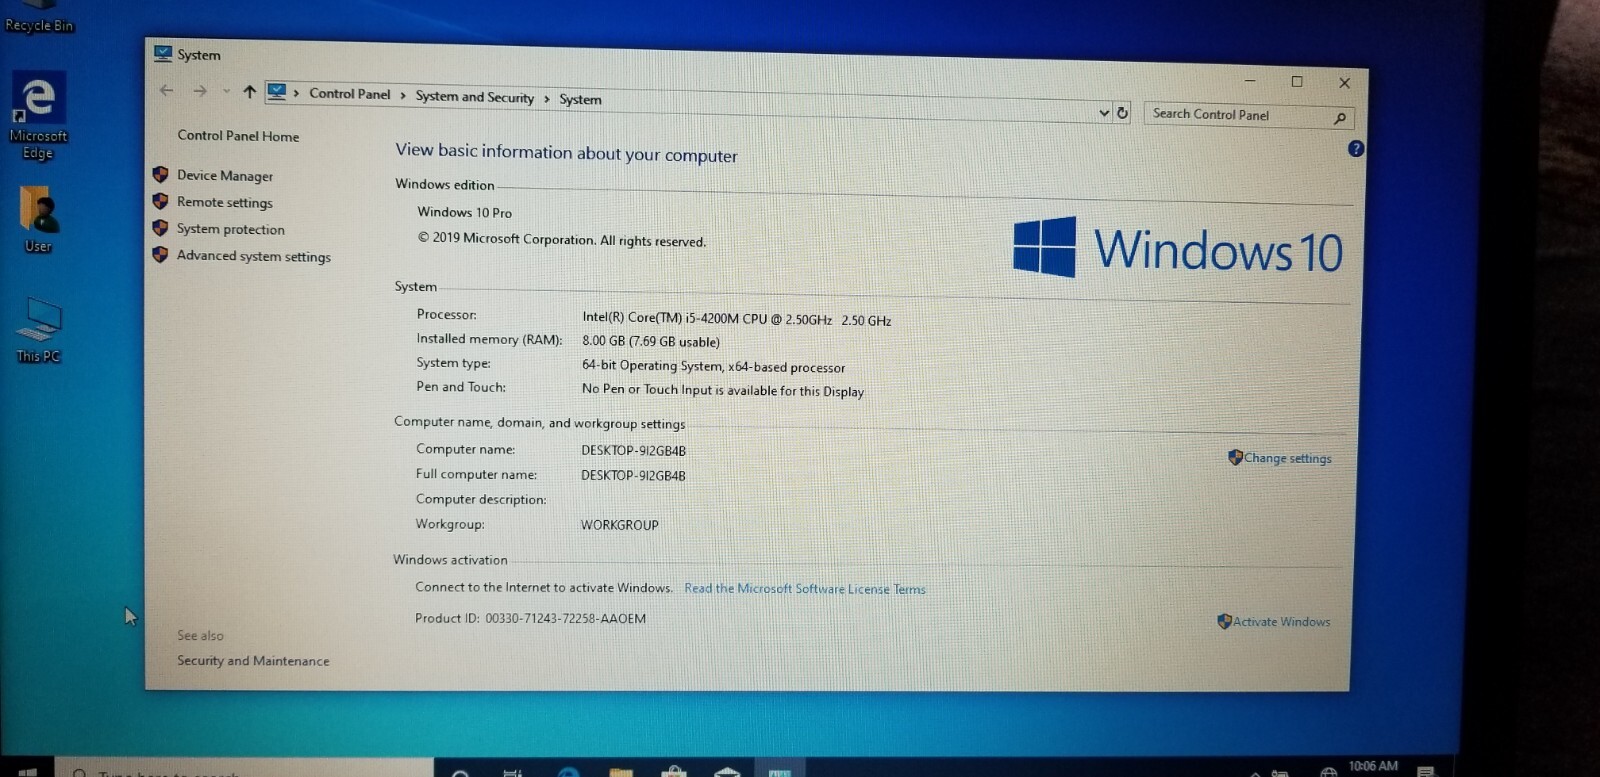Minimize the System window
Screen dimensions: 1600x777
pyautogui.click(x=1250, y=80)
